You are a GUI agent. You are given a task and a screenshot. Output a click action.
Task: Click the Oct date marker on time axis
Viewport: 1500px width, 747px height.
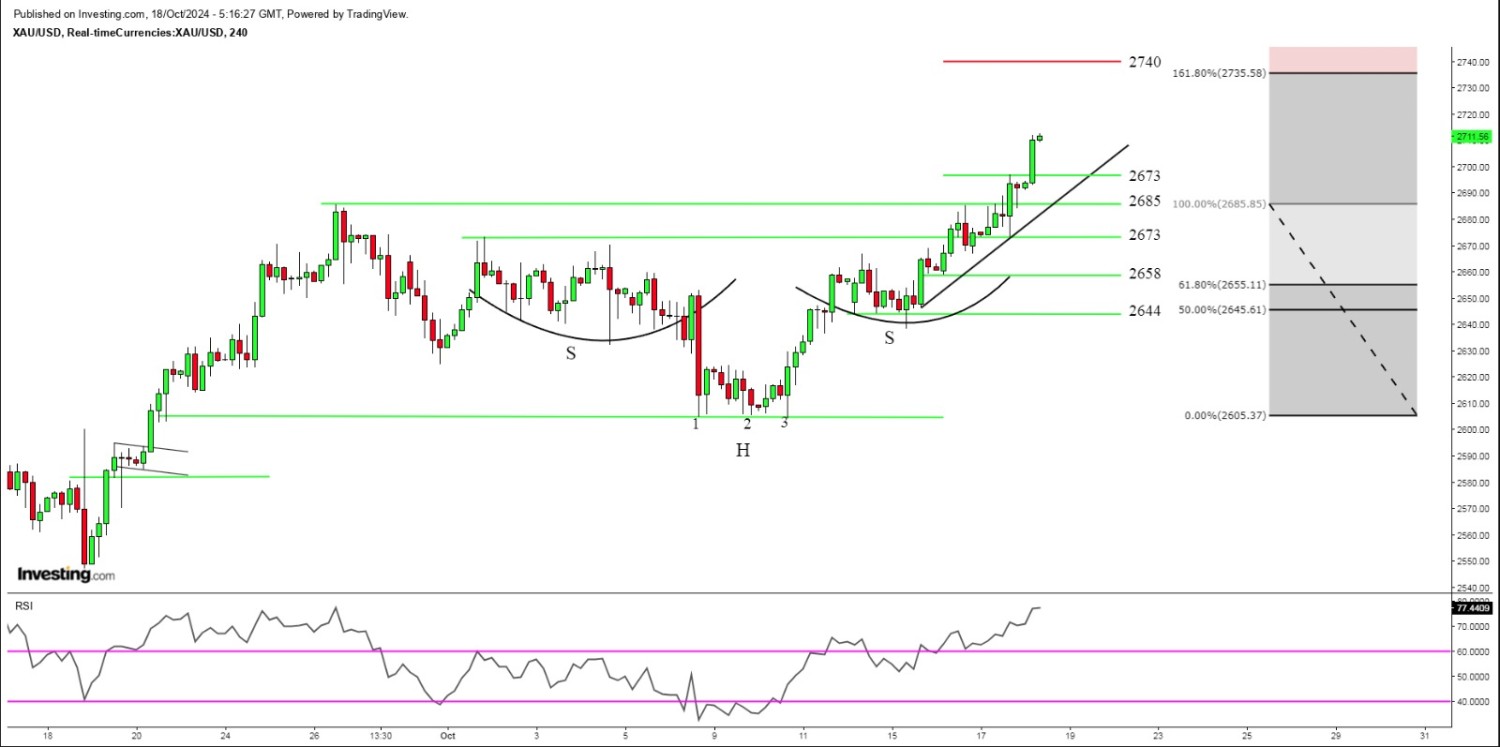pos(448,734)
